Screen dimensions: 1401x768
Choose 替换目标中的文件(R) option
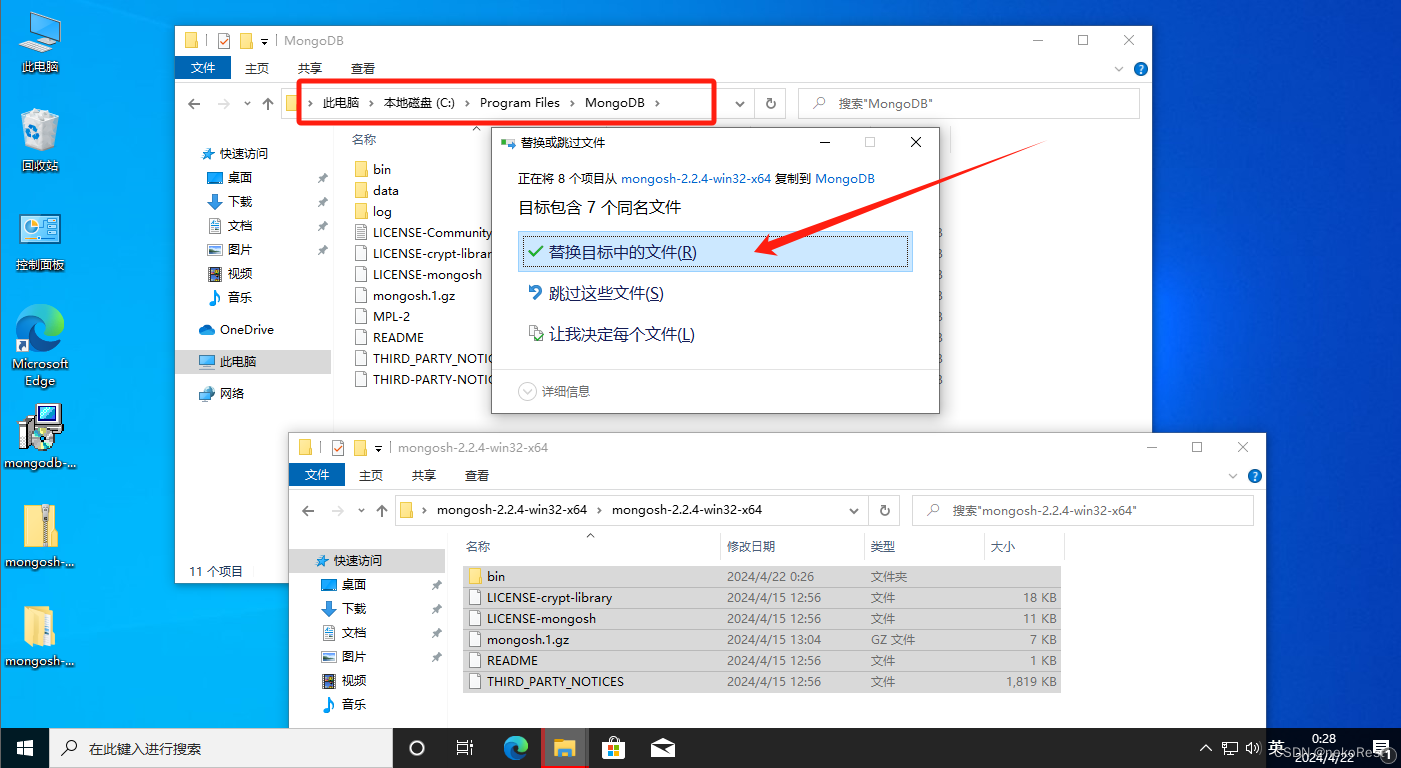coord(715,252)
